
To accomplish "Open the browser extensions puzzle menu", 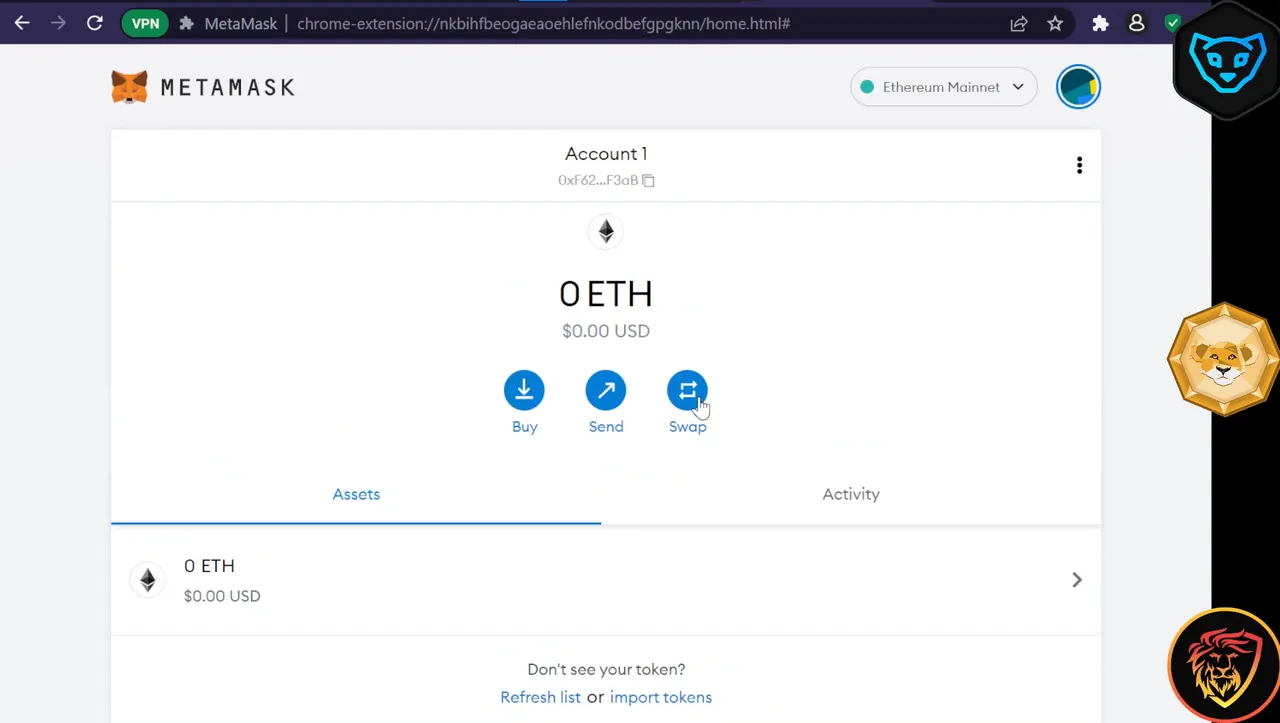I will (1100, 23).
